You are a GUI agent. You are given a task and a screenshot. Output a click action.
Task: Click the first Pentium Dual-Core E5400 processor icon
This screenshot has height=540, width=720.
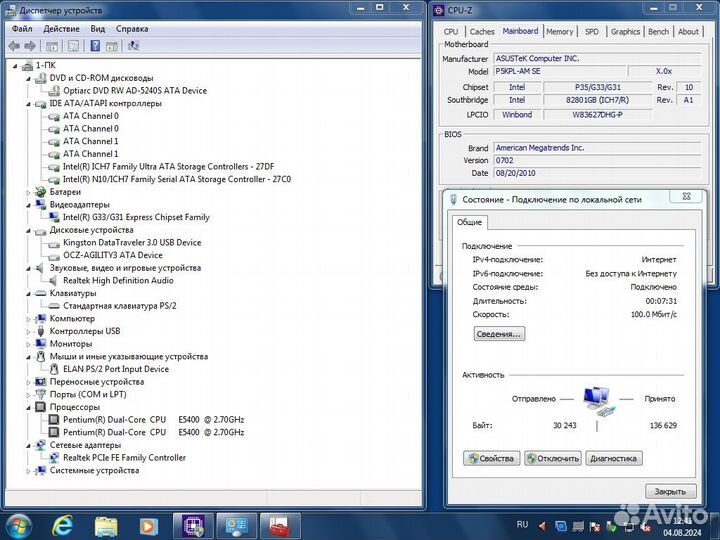pos(54,420)
